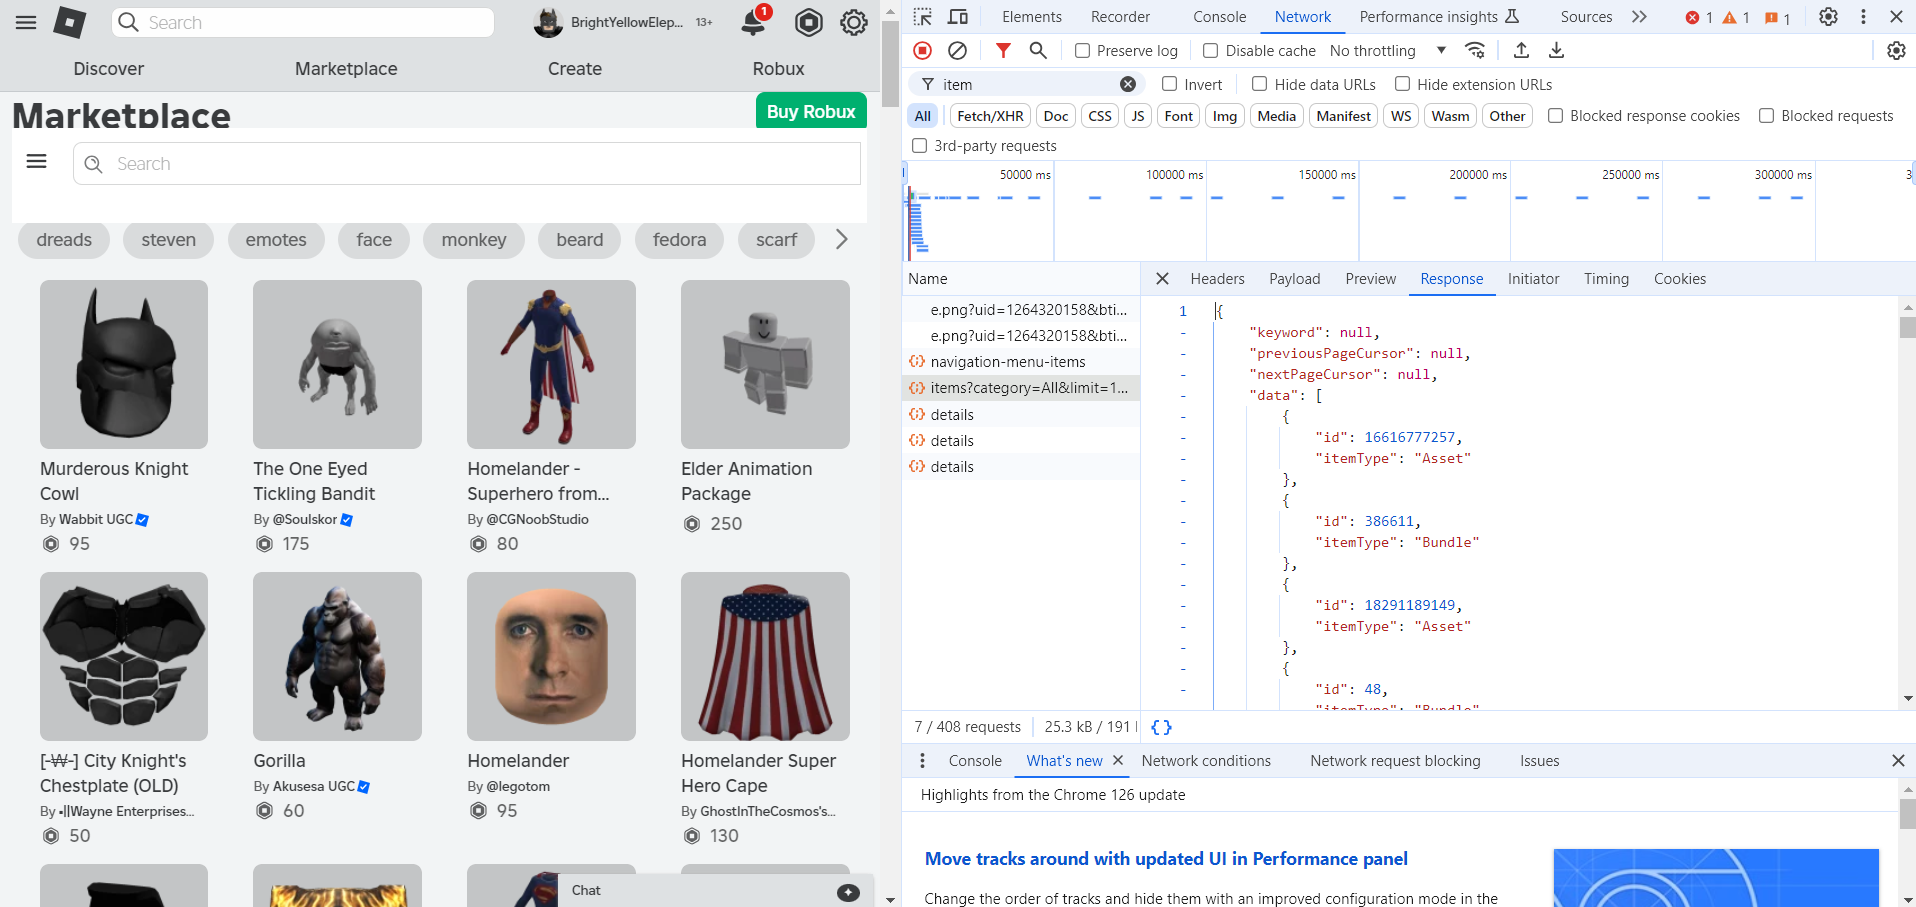Toggle the red filter funnel icon
The image size is (1916, 907).
coord(1003,50)
